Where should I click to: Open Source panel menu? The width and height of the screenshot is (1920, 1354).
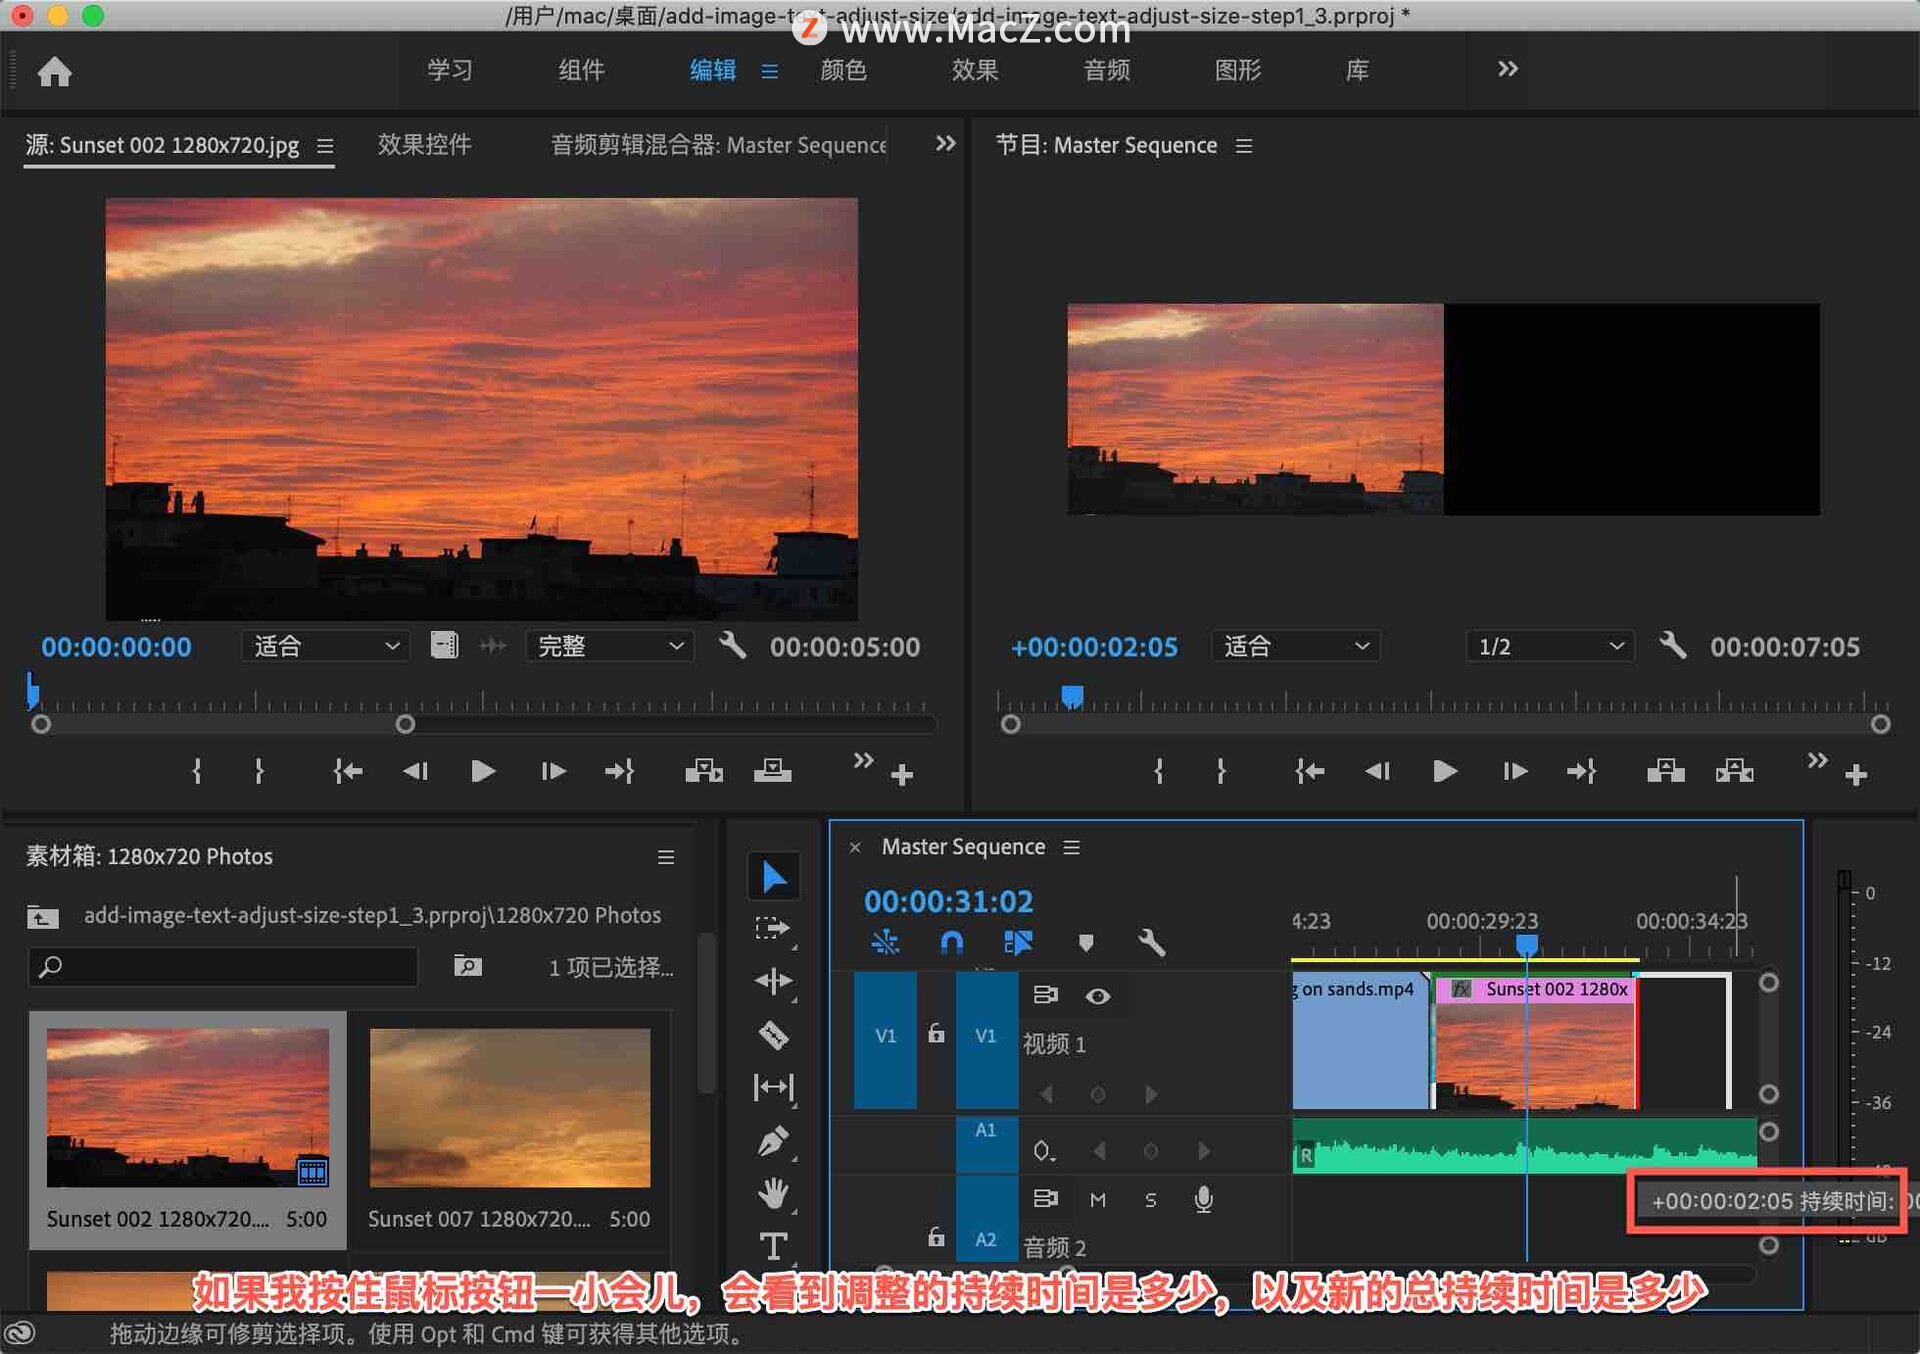325,146
